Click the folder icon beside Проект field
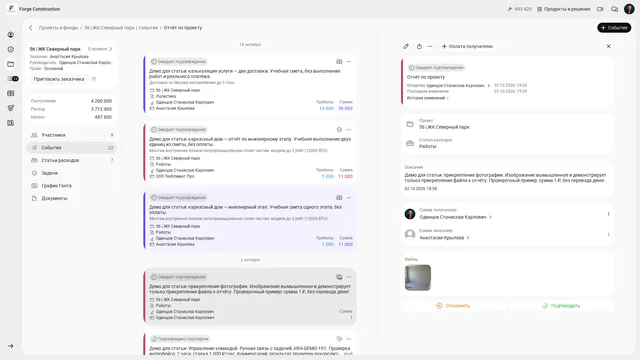Image resolution: width=640 pixels, height=360 pixels. [410, 124]
